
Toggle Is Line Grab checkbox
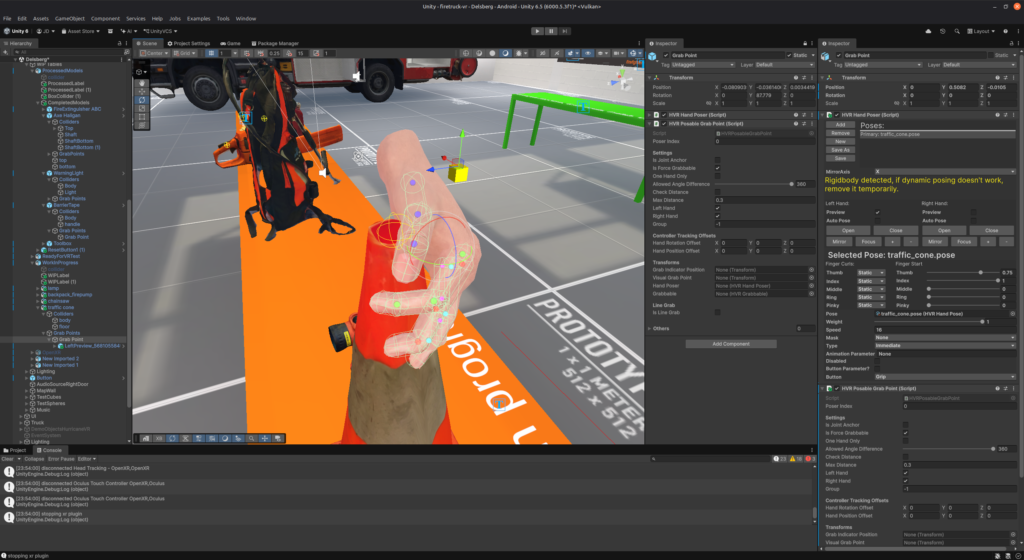point(717,313)
